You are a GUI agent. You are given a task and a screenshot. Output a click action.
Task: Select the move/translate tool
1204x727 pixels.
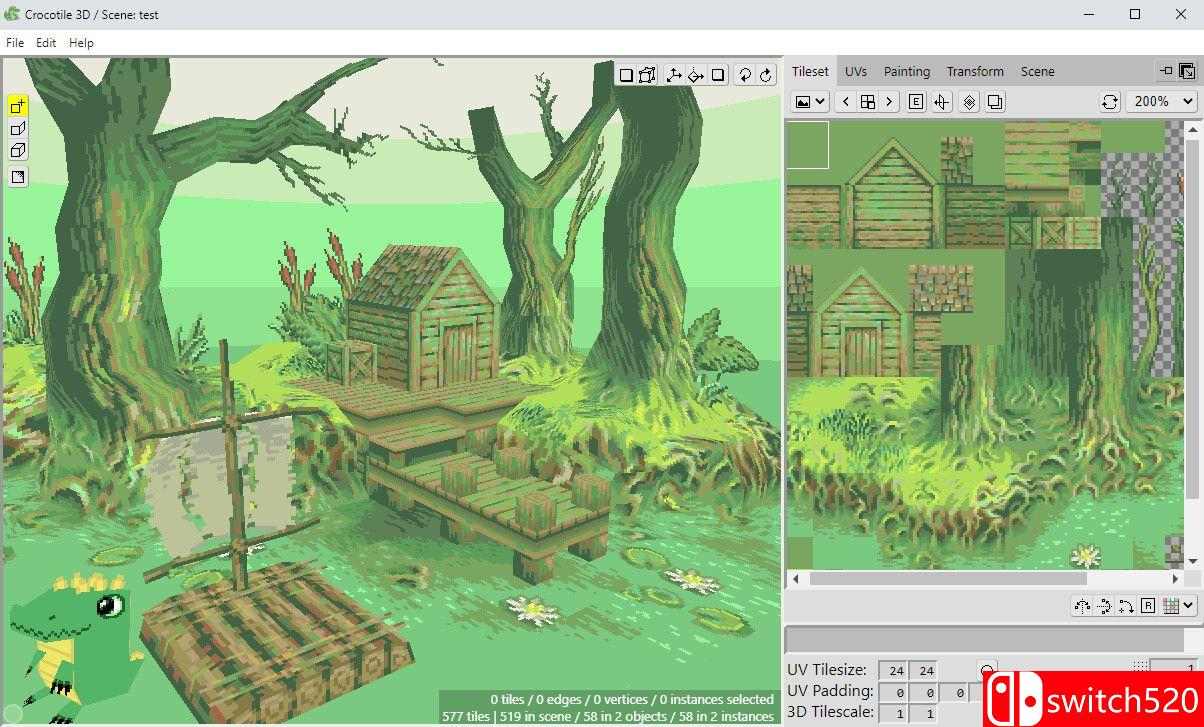point(672,74)
